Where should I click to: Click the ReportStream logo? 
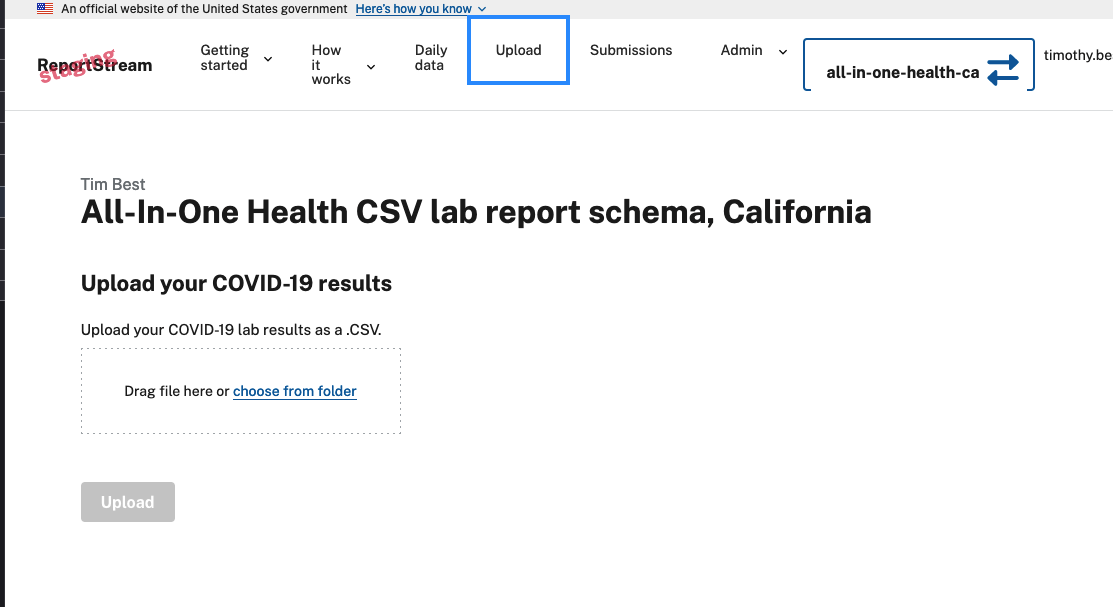[94, 65]
